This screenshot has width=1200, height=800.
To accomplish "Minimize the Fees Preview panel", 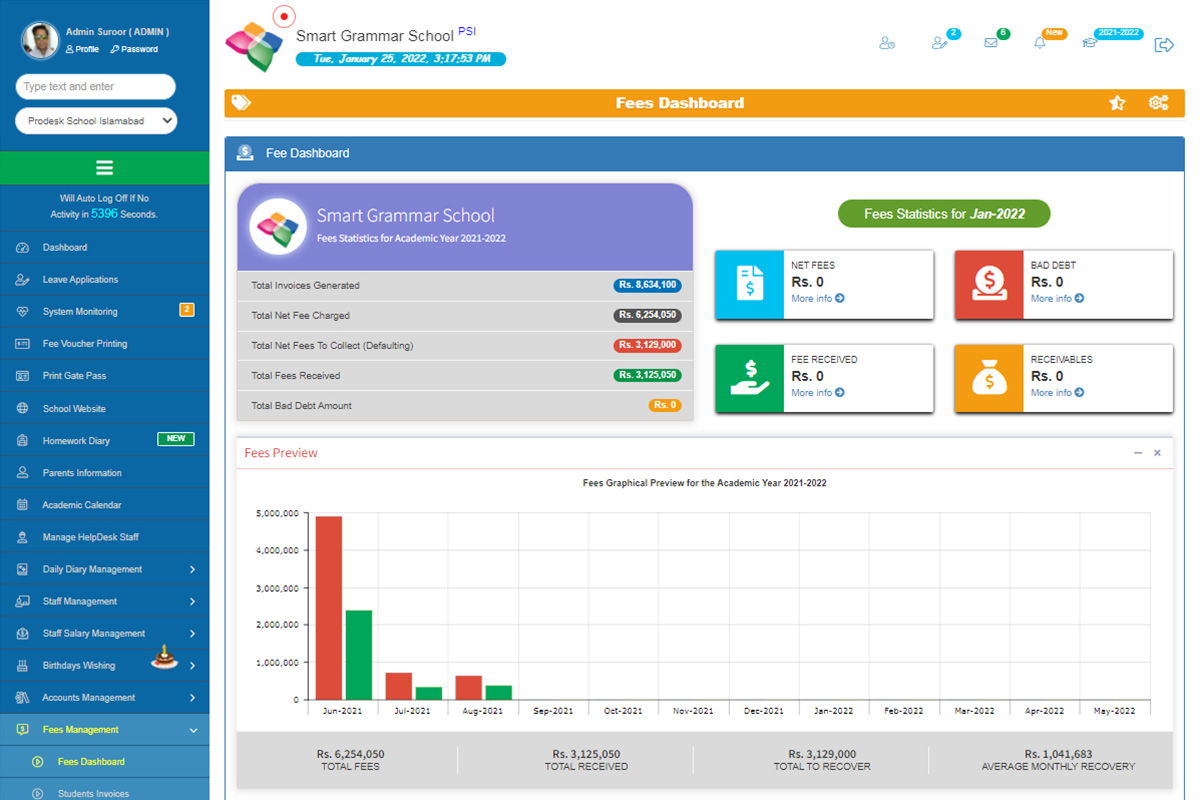I will pyautogui.click(x=1138, y=453).
